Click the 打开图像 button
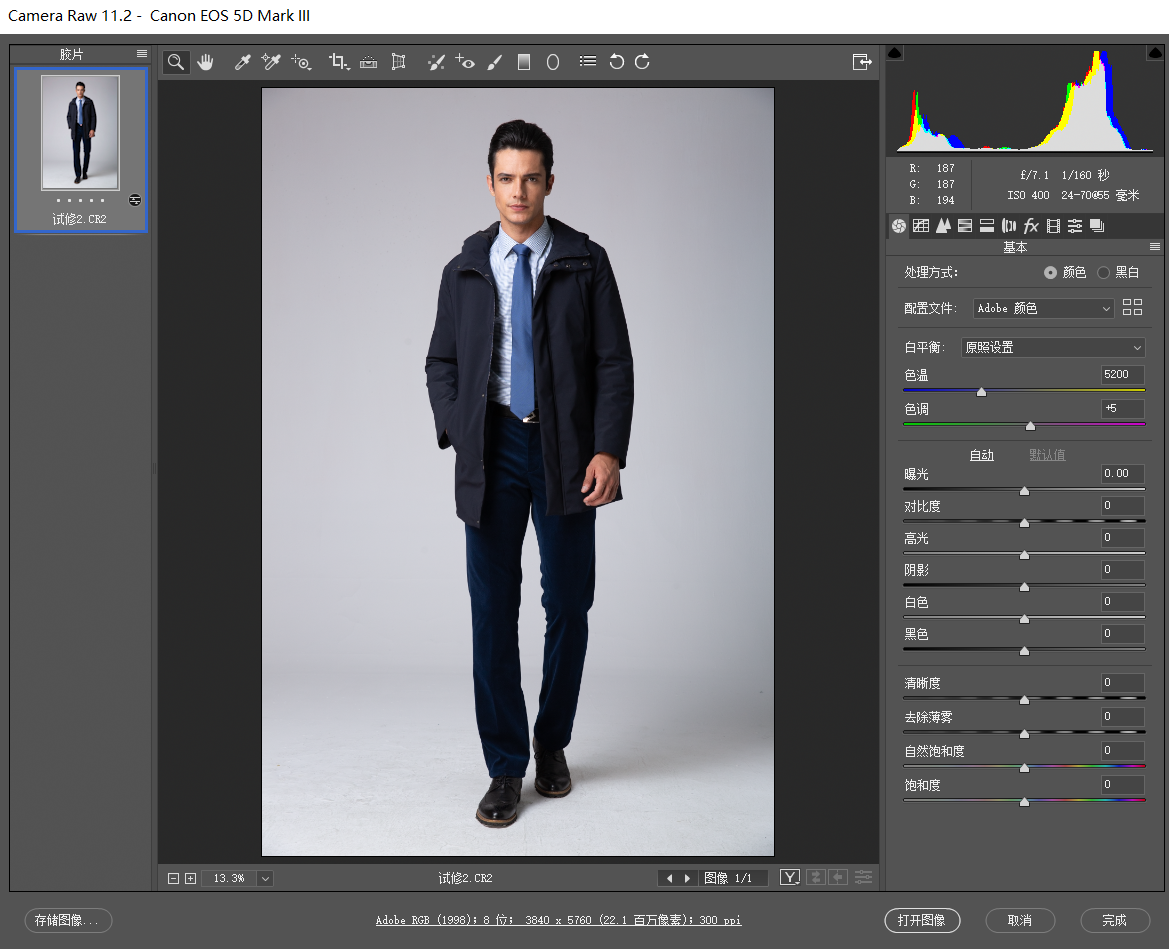The image size is (1169, 949). [x=921, y=921]
